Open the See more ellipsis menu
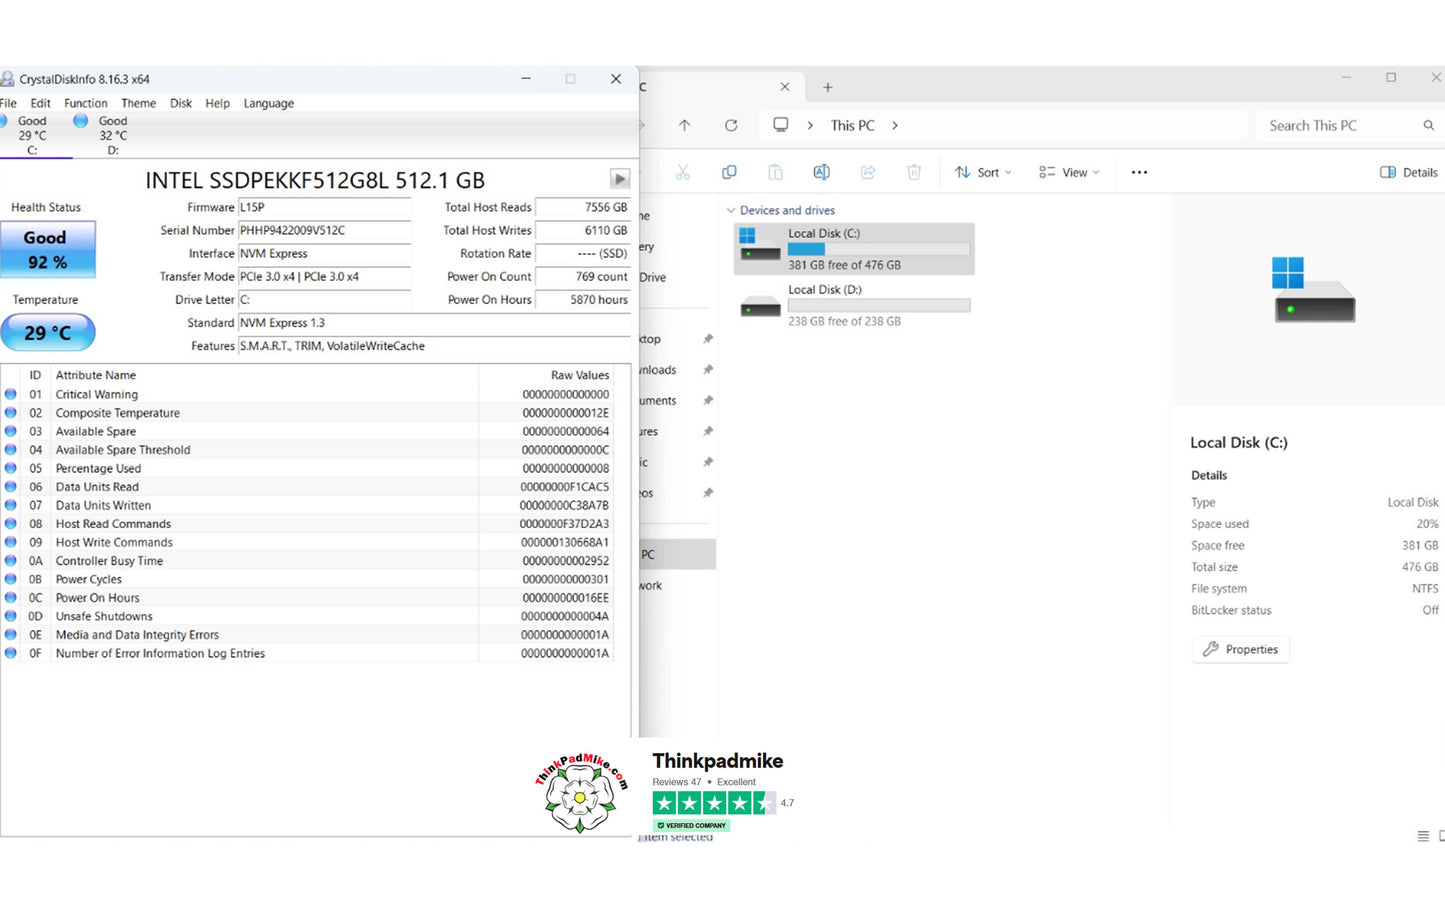 tap(1139, 172)
